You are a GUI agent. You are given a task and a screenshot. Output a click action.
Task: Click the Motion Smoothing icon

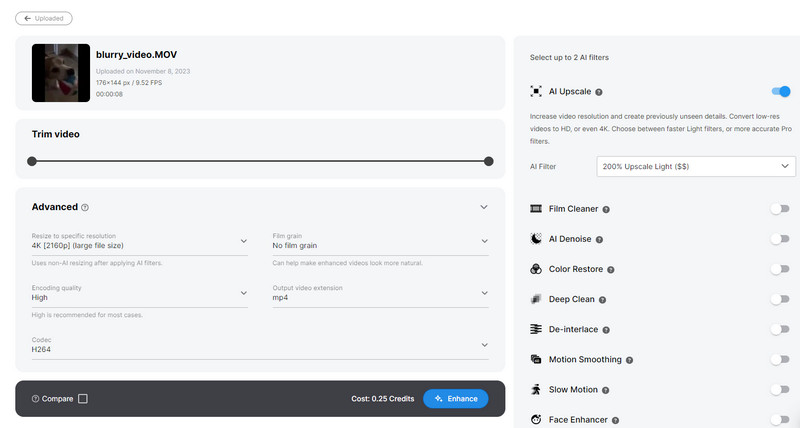coord(537,359)
